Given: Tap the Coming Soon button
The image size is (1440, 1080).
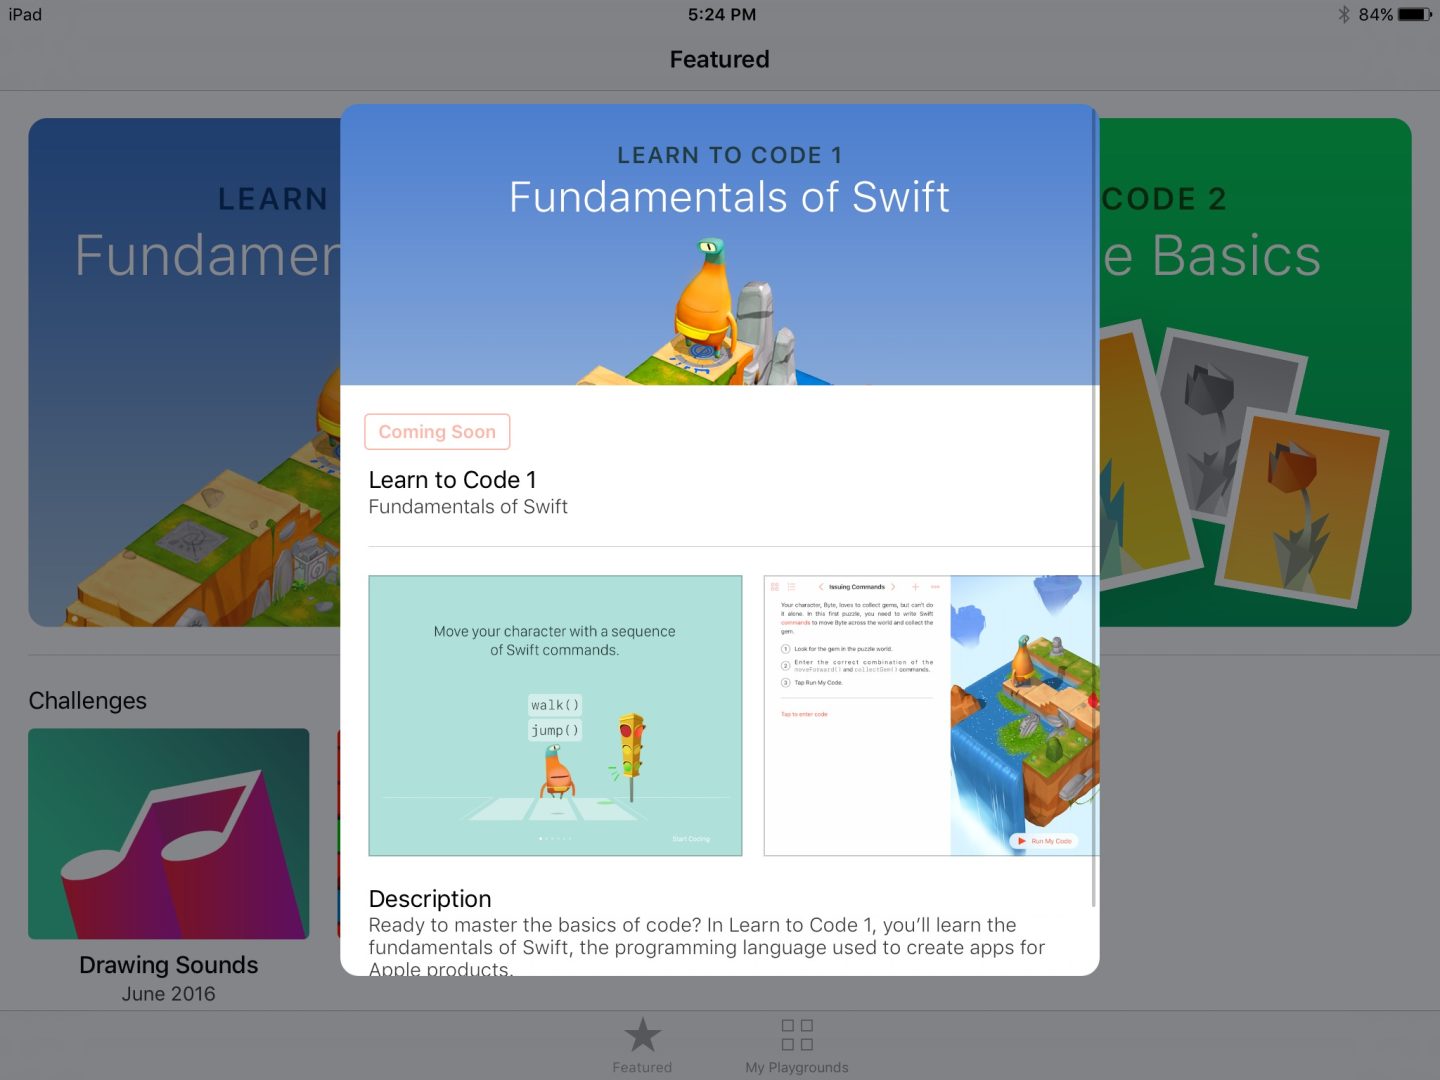Looking at the screenshot, I should pyautogui.click(x=437, y=431).
